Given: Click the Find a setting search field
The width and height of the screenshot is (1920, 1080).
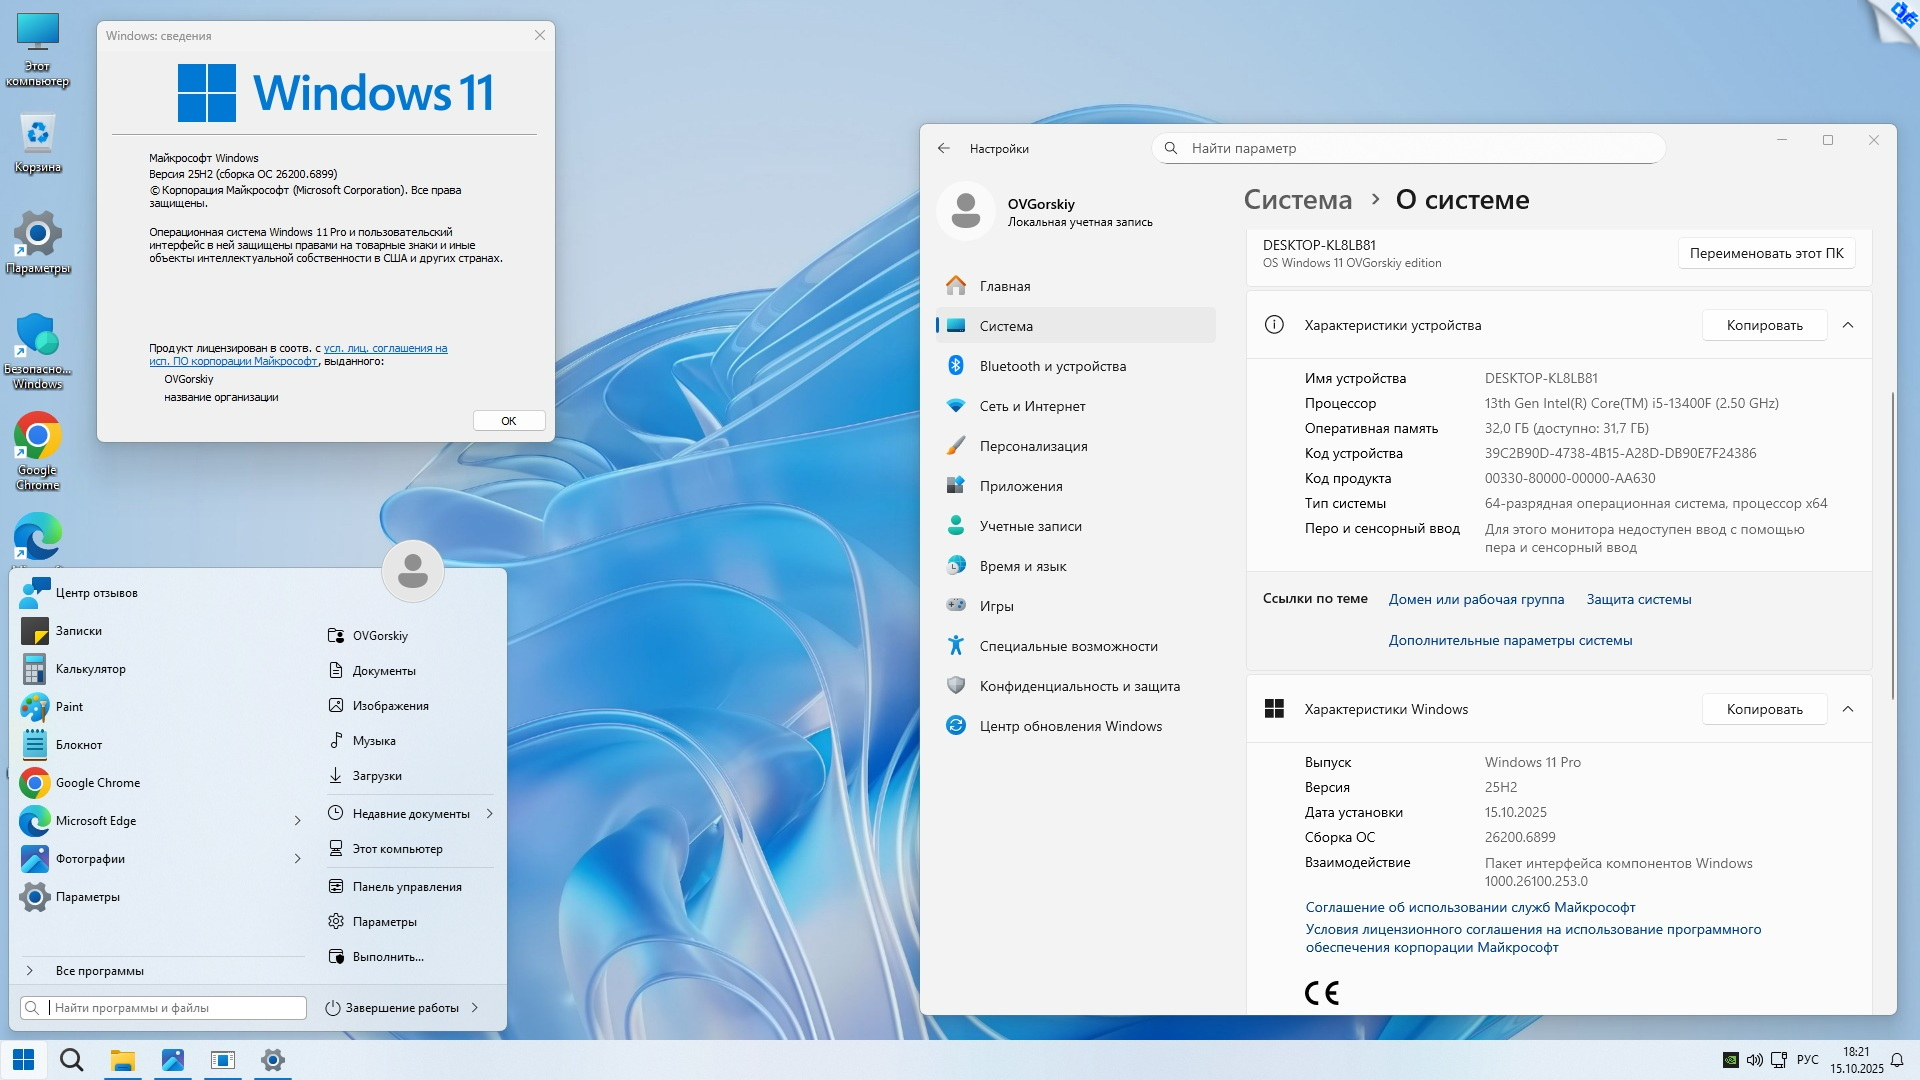Looking at the screenshot, I should (1410, 148).
